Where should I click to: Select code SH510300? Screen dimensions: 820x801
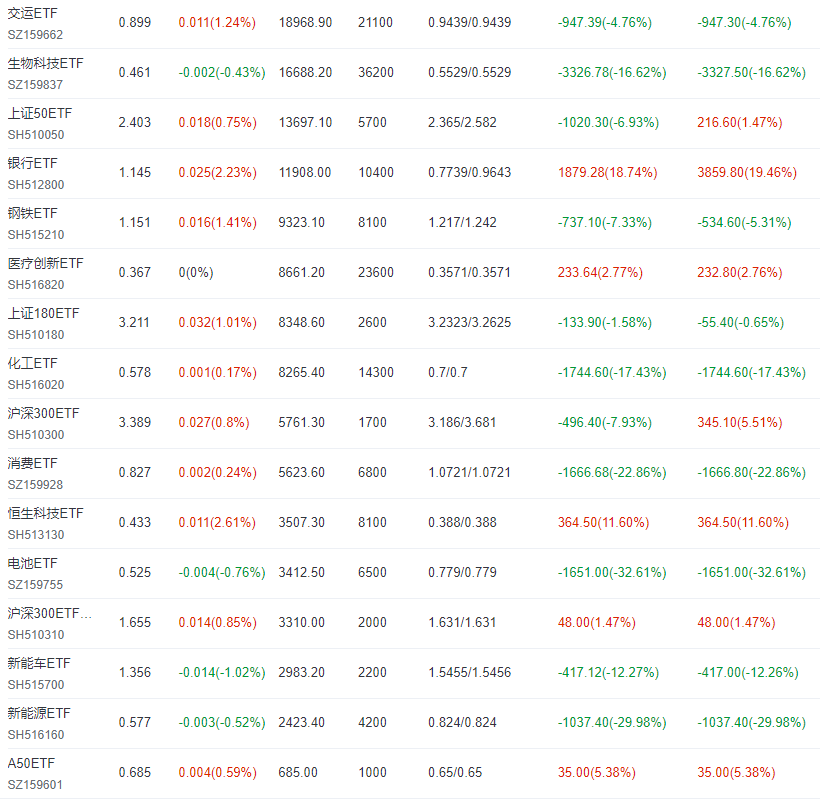[x=36, y=435]
